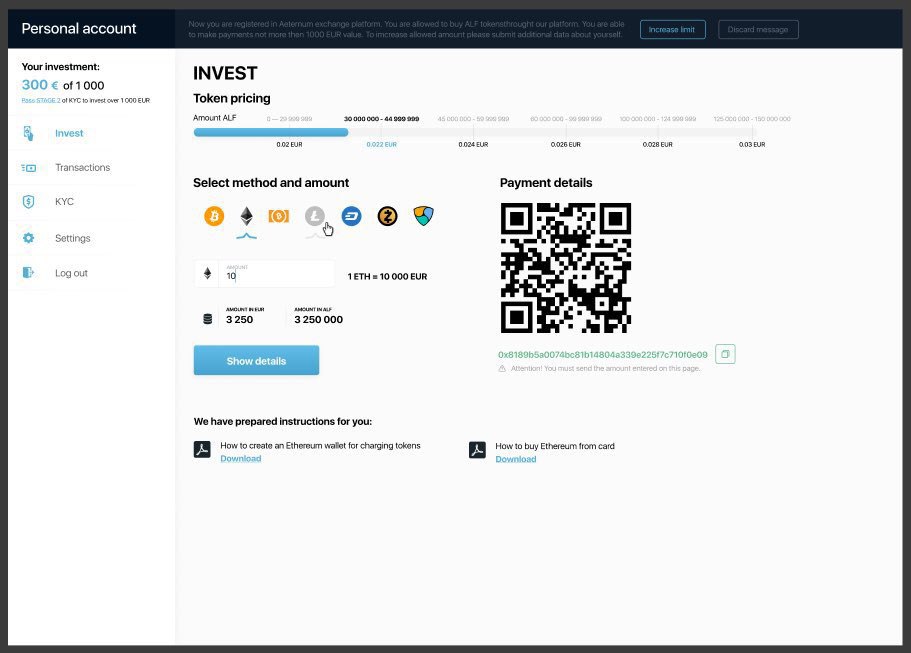Viewport: 911px width, 653px height.
Task: Click the buy Ethereum PDF icon
Action: 477,450
